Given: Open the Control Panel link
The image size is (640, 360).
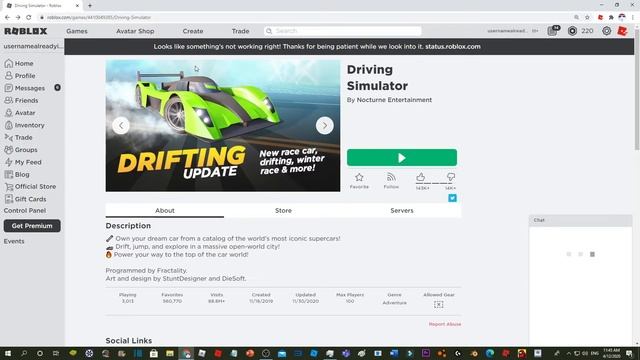Looking at the screenshot, I should 25,211.
